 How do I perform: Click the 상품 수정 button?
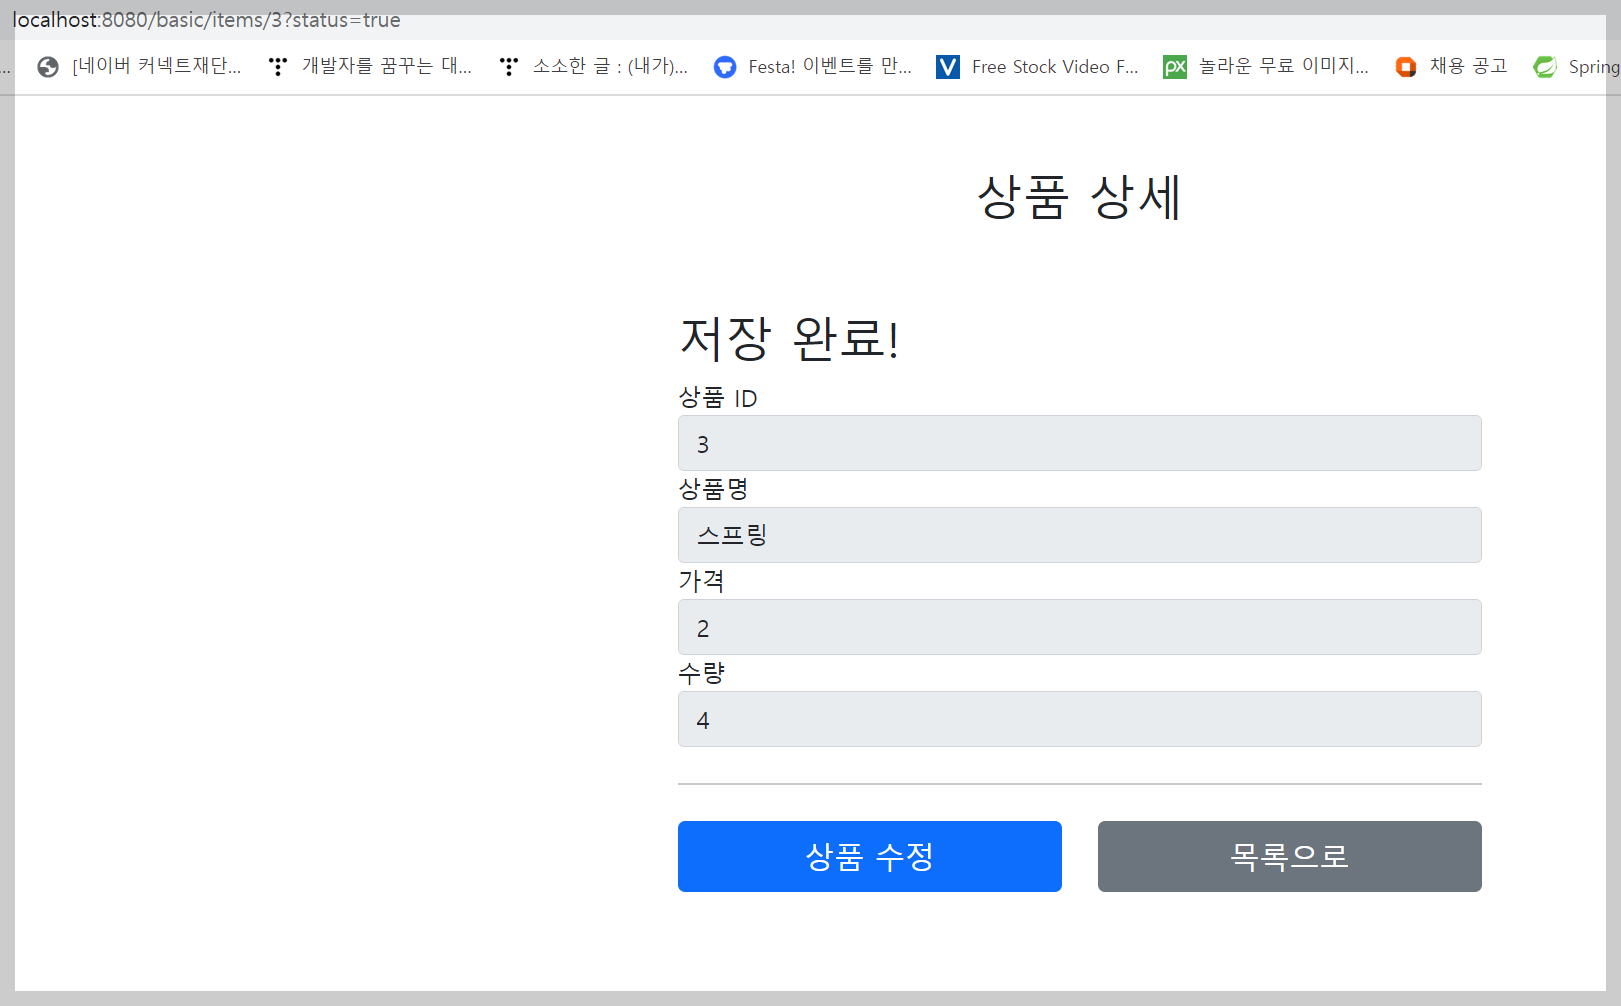click(870, 856)
